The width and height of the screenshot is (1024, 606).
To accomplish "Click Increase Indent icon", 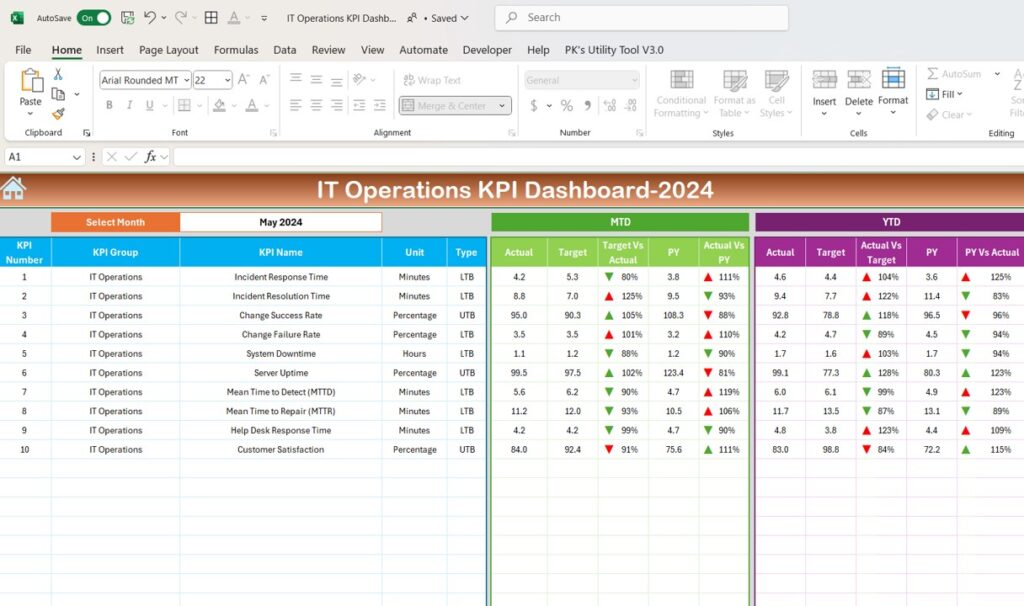I will (x=379, y=105).
